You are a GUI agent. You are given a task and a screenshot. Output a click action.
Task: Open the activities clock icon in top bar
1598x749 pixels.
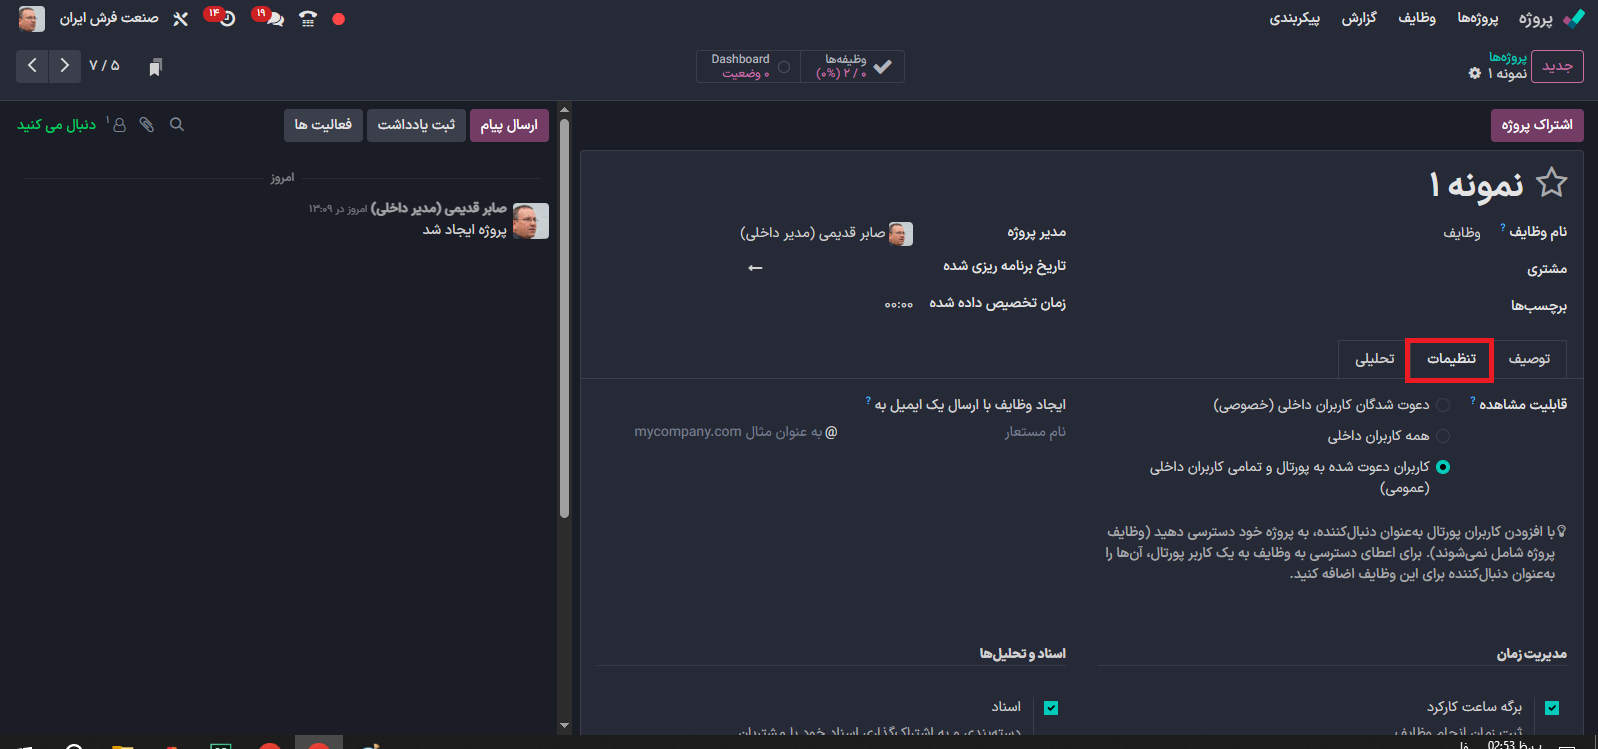(226, 19)
